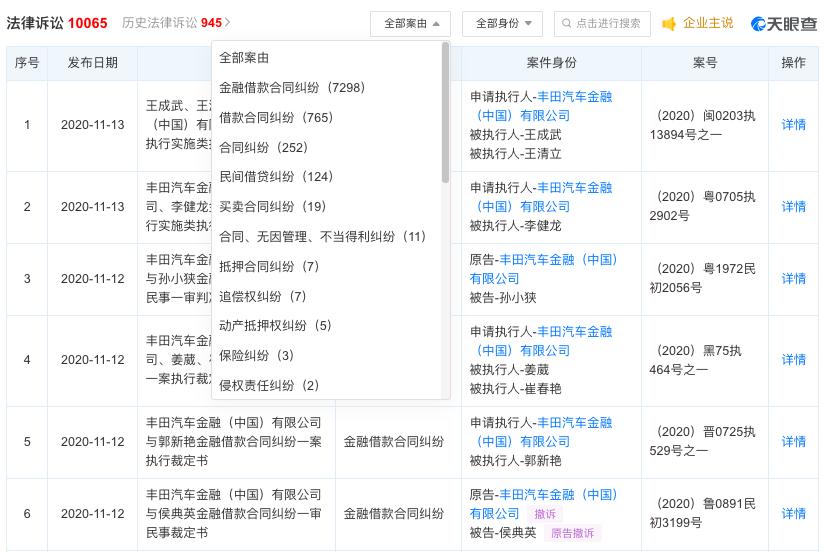This screenshot has width=826, height=552.
Task: Open 详情 for row 6
Action: coord(793,514)
